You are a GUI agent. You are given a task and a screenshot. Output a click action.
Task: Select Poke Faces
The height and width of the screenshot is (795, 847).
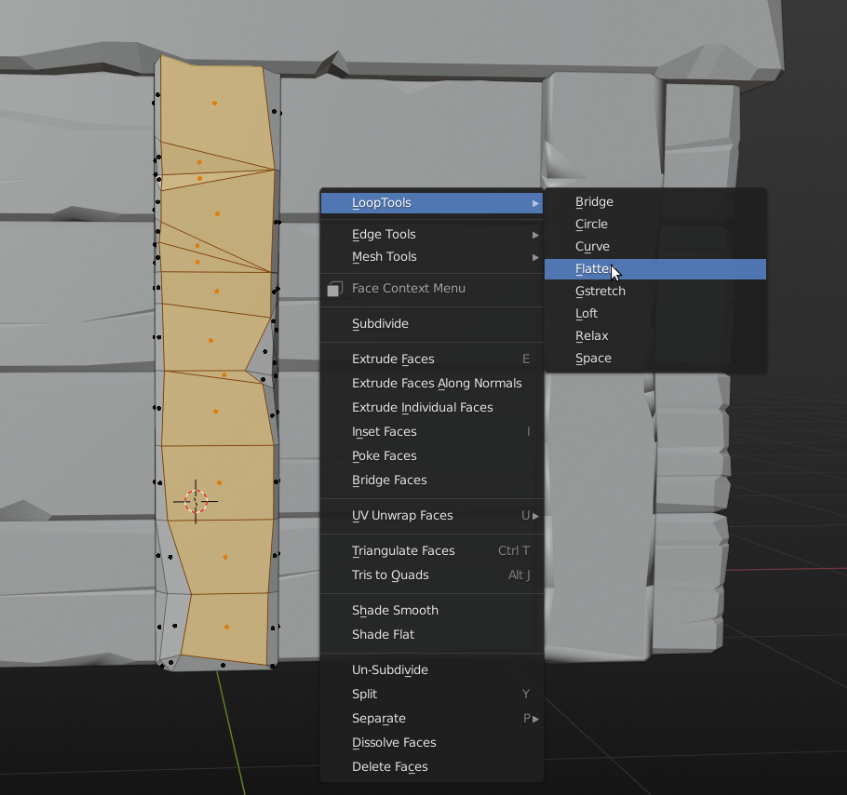point(432,456)
